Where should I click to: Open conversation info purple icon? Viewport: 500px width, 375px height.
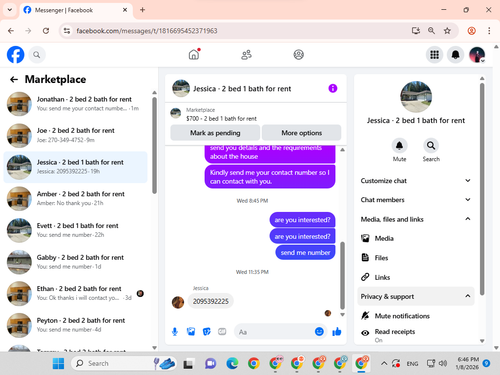pos(333,88)
